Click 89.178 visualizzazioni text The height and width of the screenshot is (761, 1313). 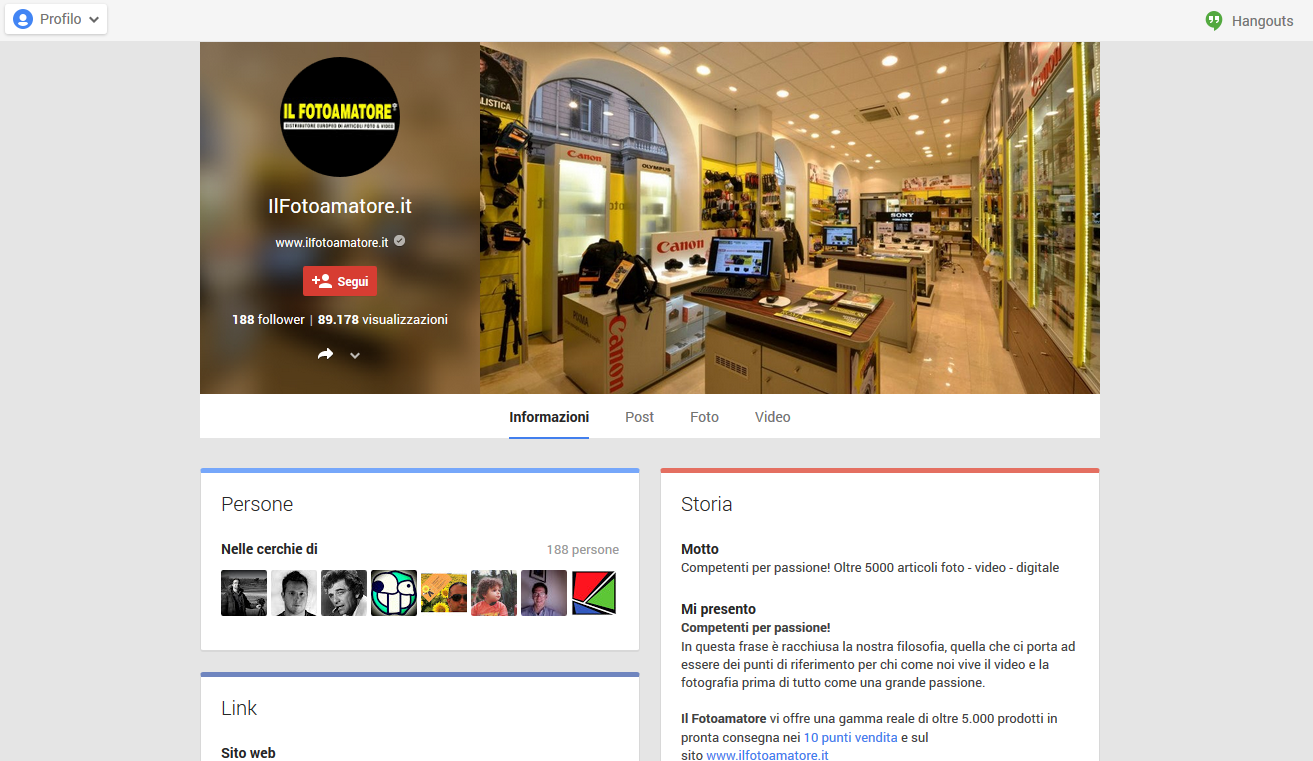coord(383,320)
